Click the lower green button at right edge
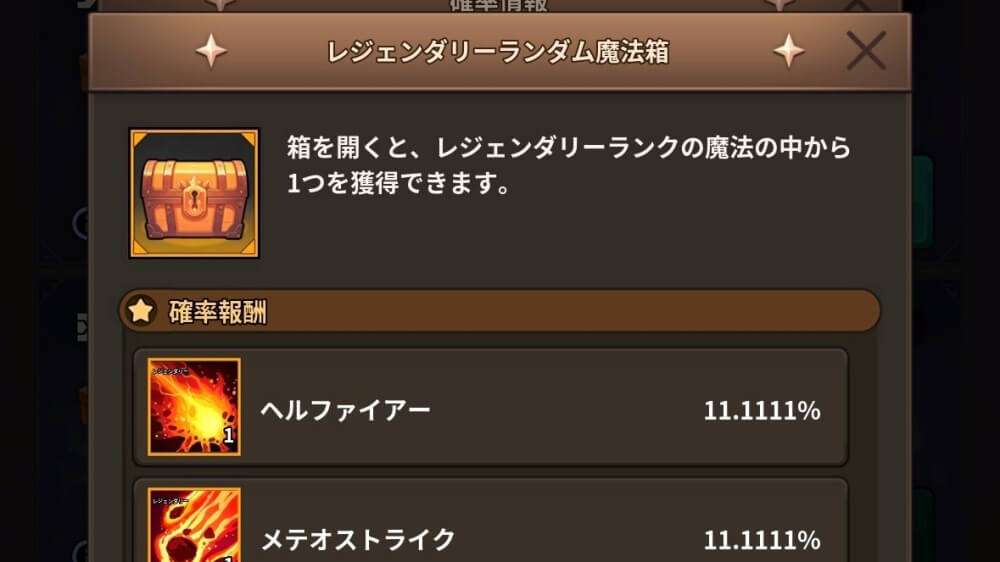Screen dimensions: 1000x562 (922, 526)
